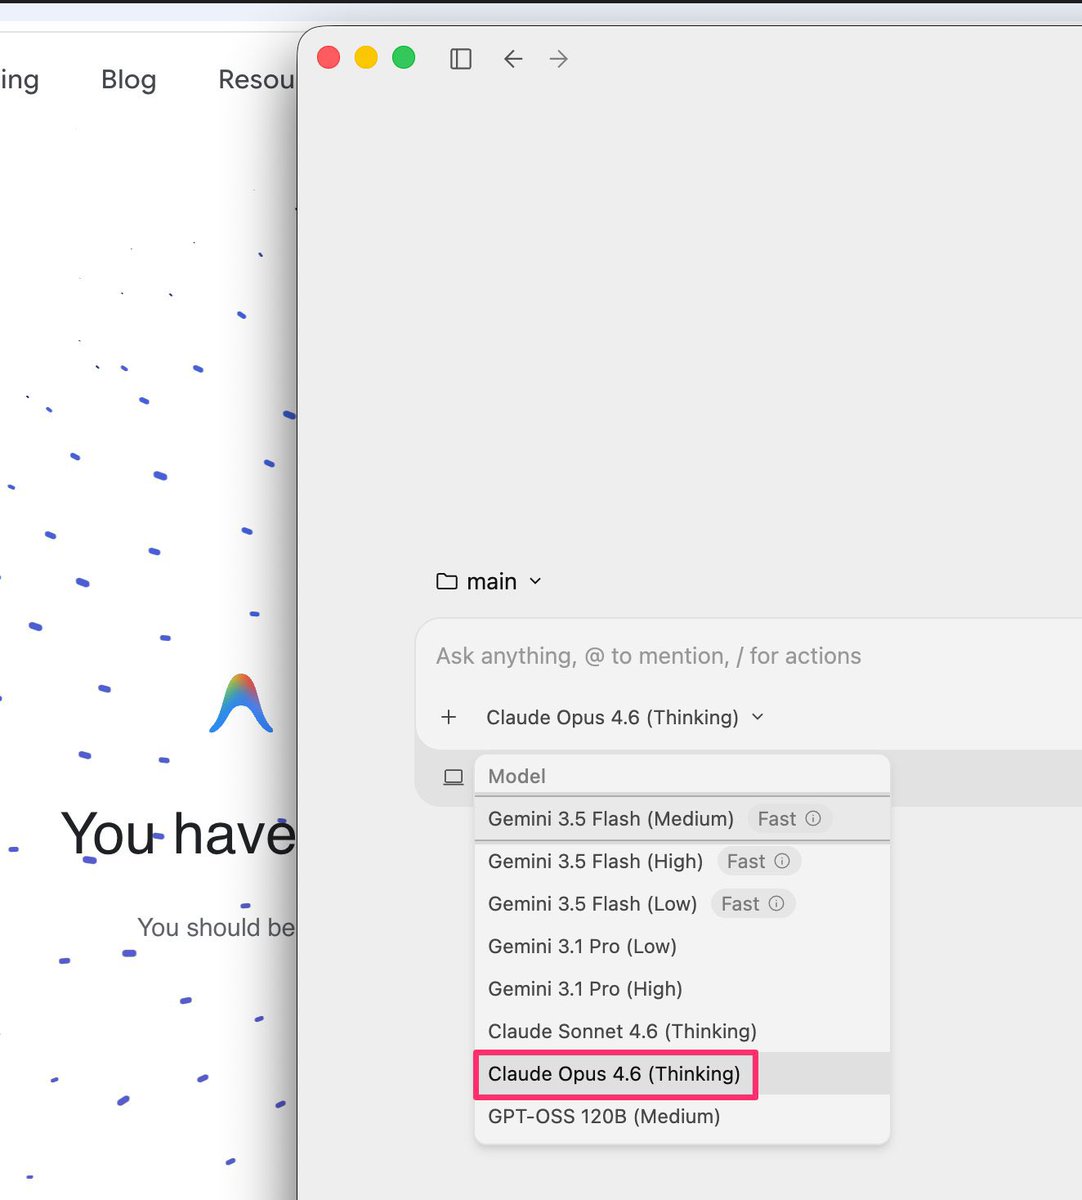Click the laptop icon below the prompt box
The image size is (1082, 1200).
454,777
